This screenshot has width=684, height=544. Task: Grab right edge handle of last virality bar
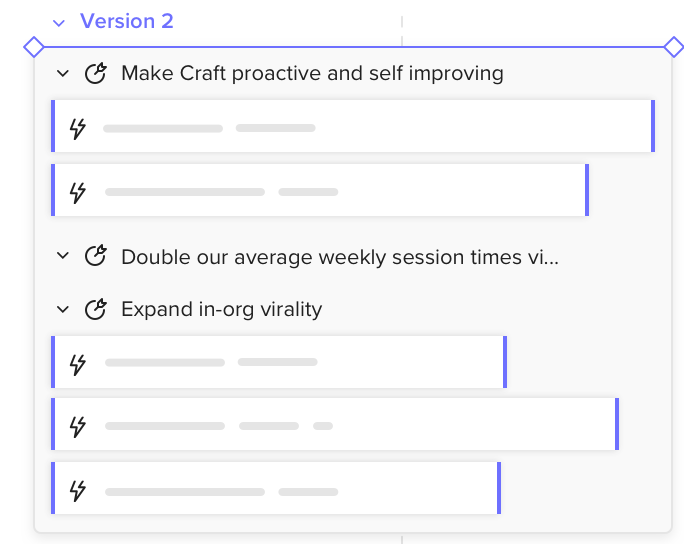click(x=499, y=488)
